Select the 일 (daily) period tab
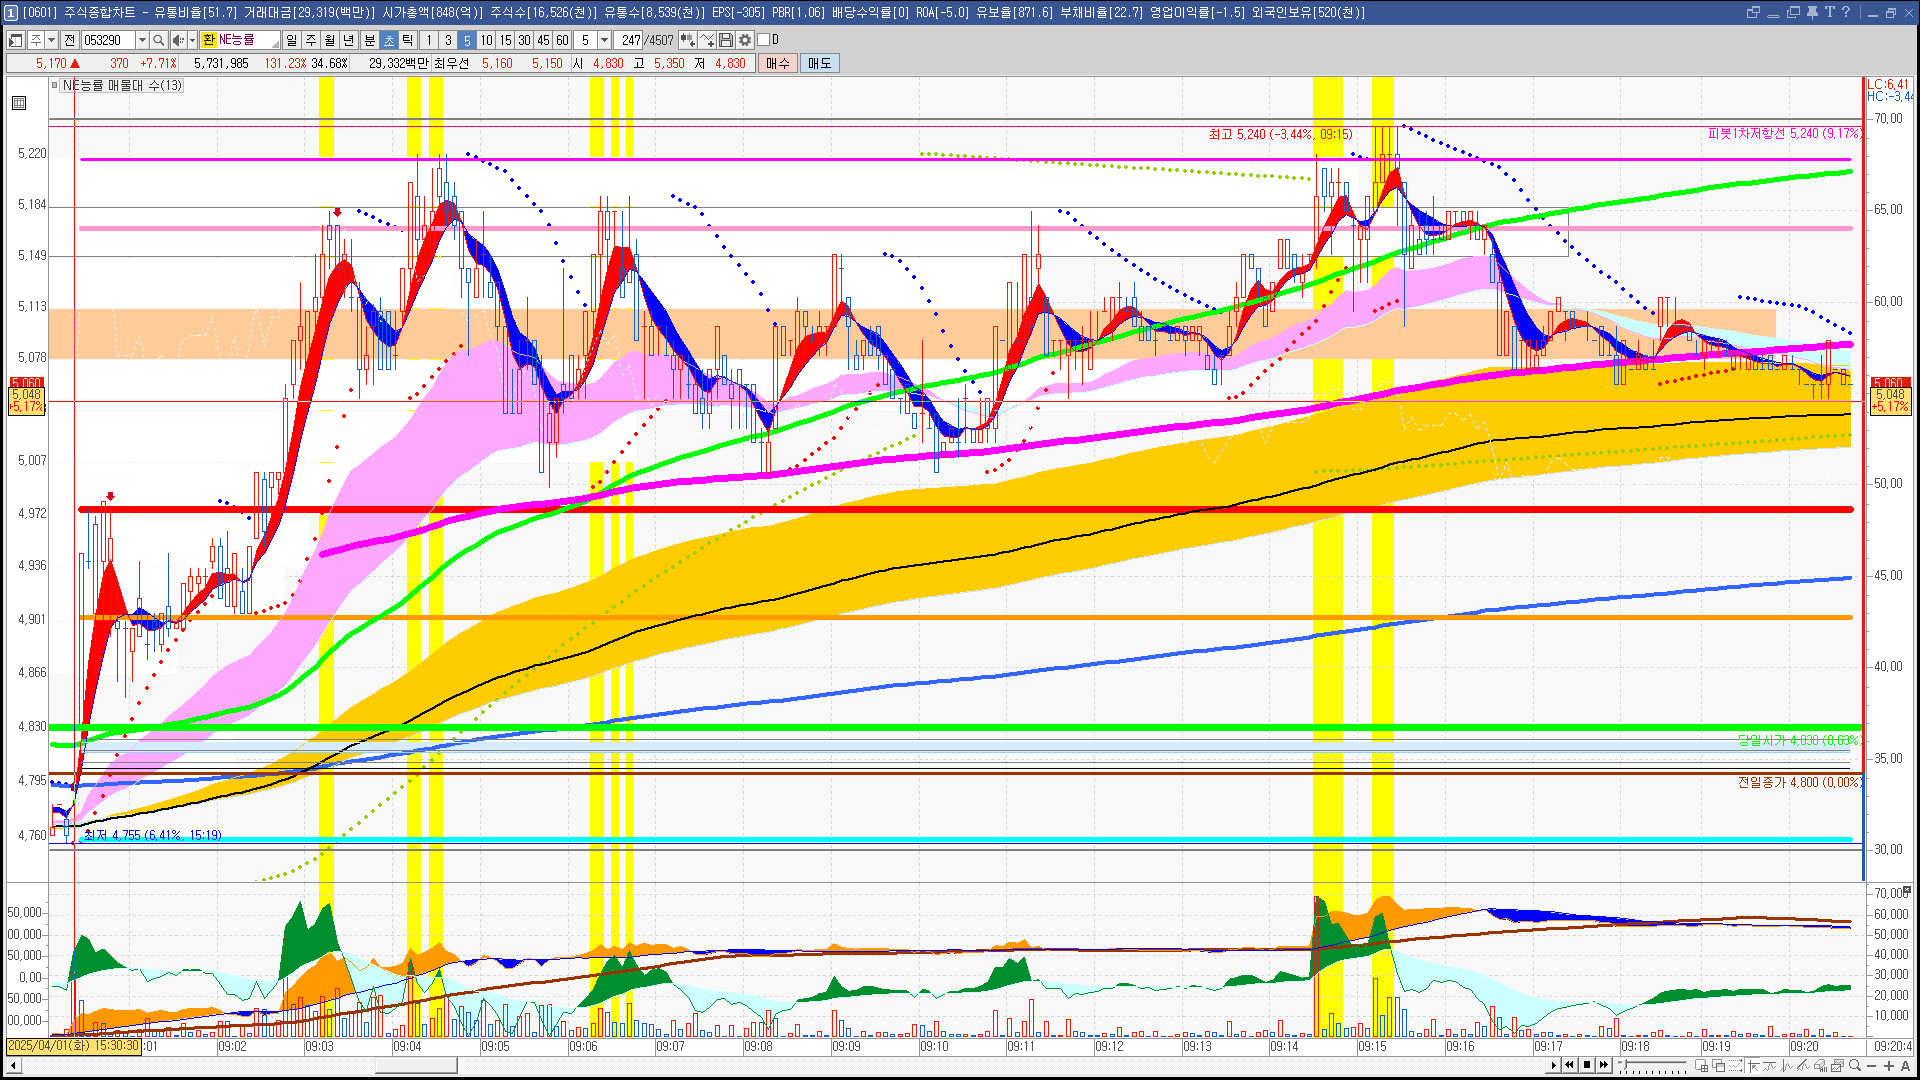This screenshot has width=1920, height=1080. coord(291,40)
